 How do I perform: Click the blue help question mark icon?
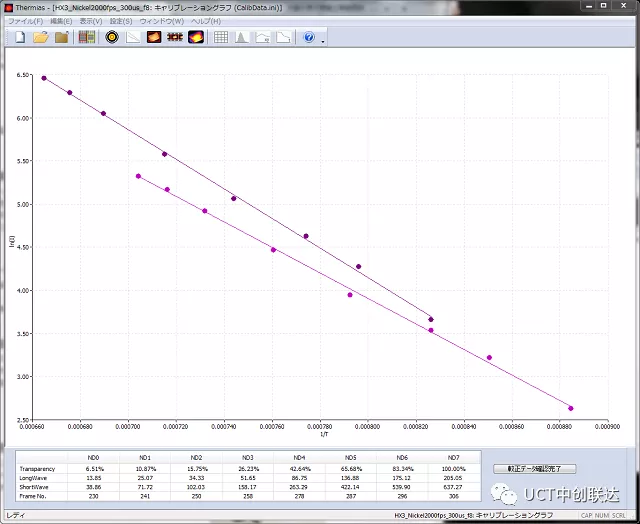tap(308, 38)
